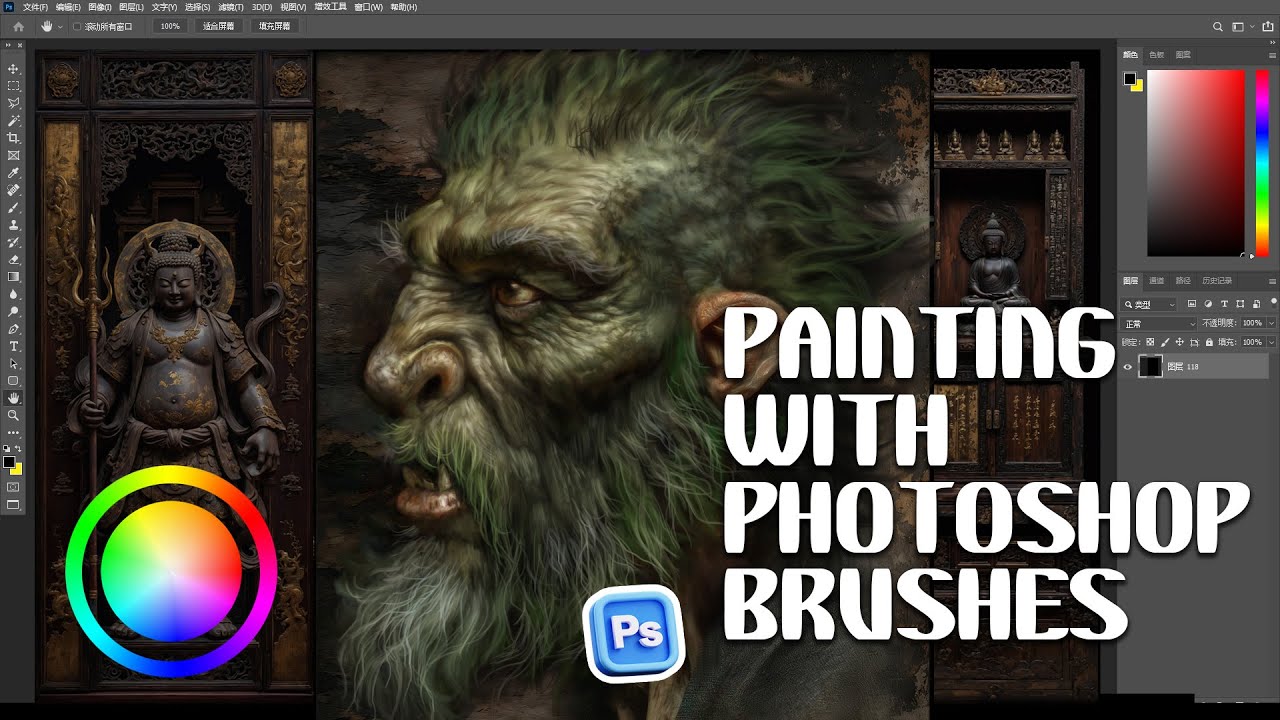Select the Path Selection tool
This screenshot has height=720, width=1280.
point(13,364)
